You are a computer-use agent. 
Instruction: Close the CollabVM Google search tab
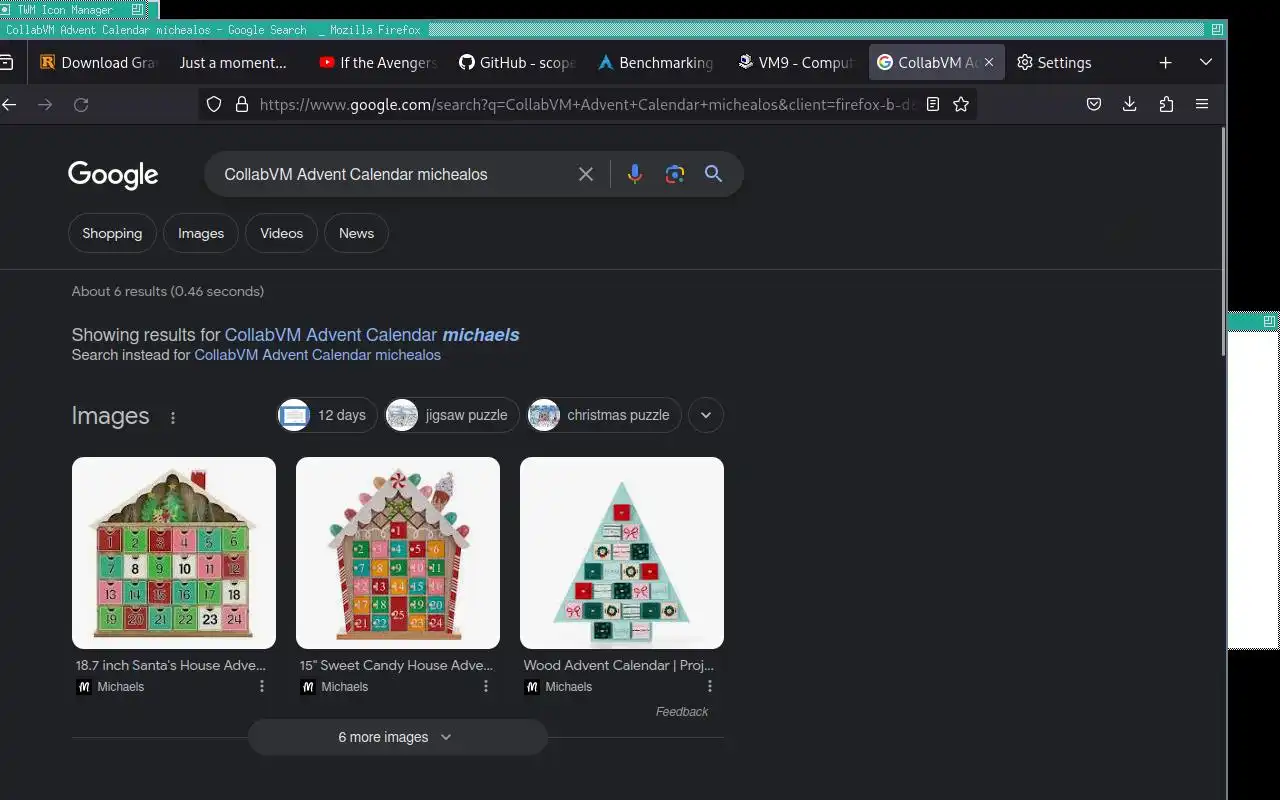coord(989,62)
